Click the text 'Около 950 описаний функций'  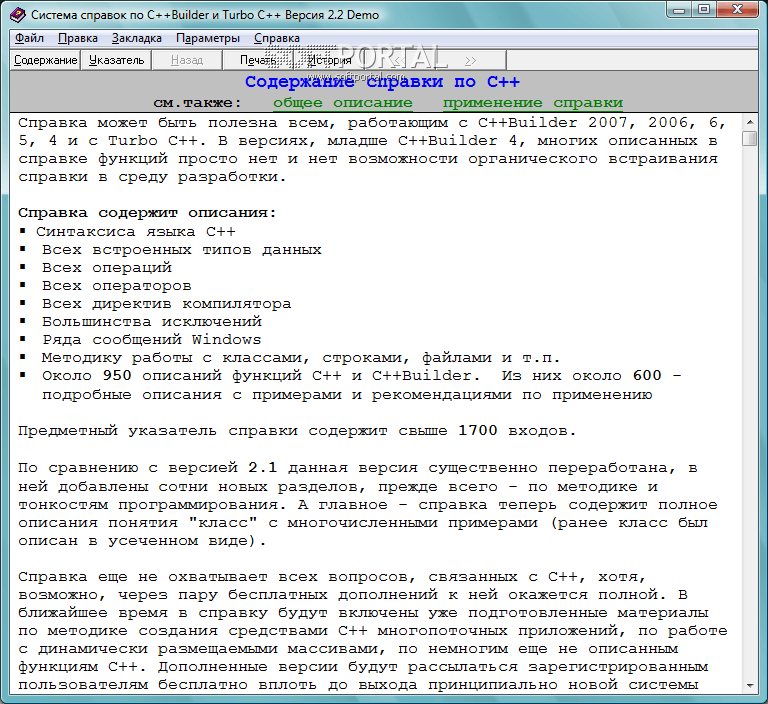(174, 376)
